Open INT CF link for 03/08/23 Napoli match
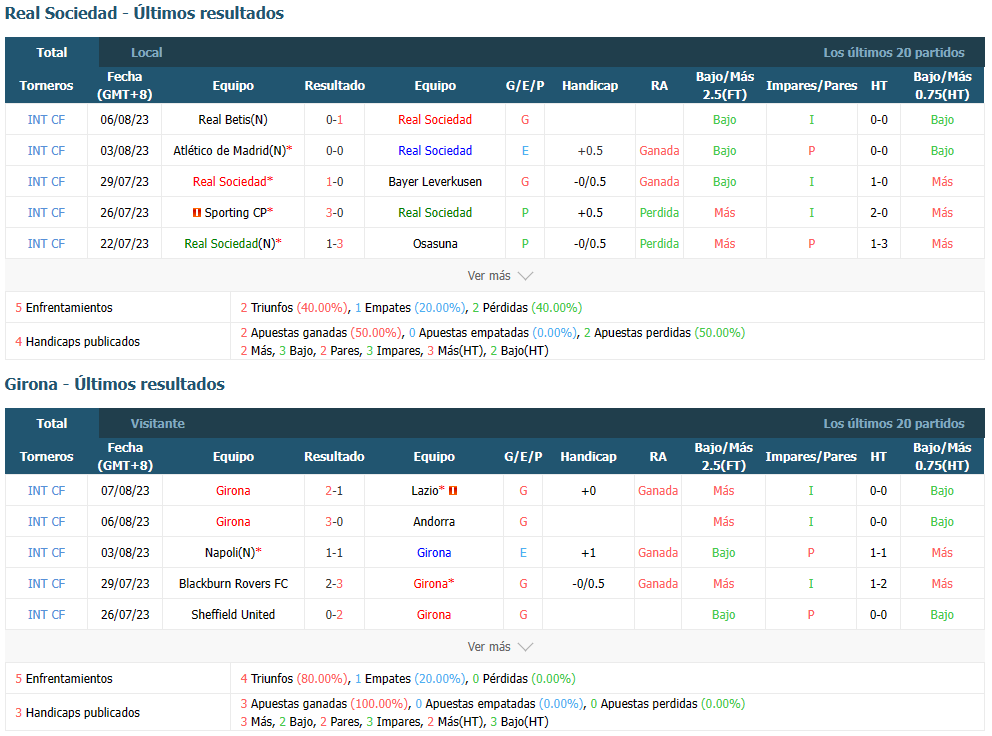 (x=46, y=552)
